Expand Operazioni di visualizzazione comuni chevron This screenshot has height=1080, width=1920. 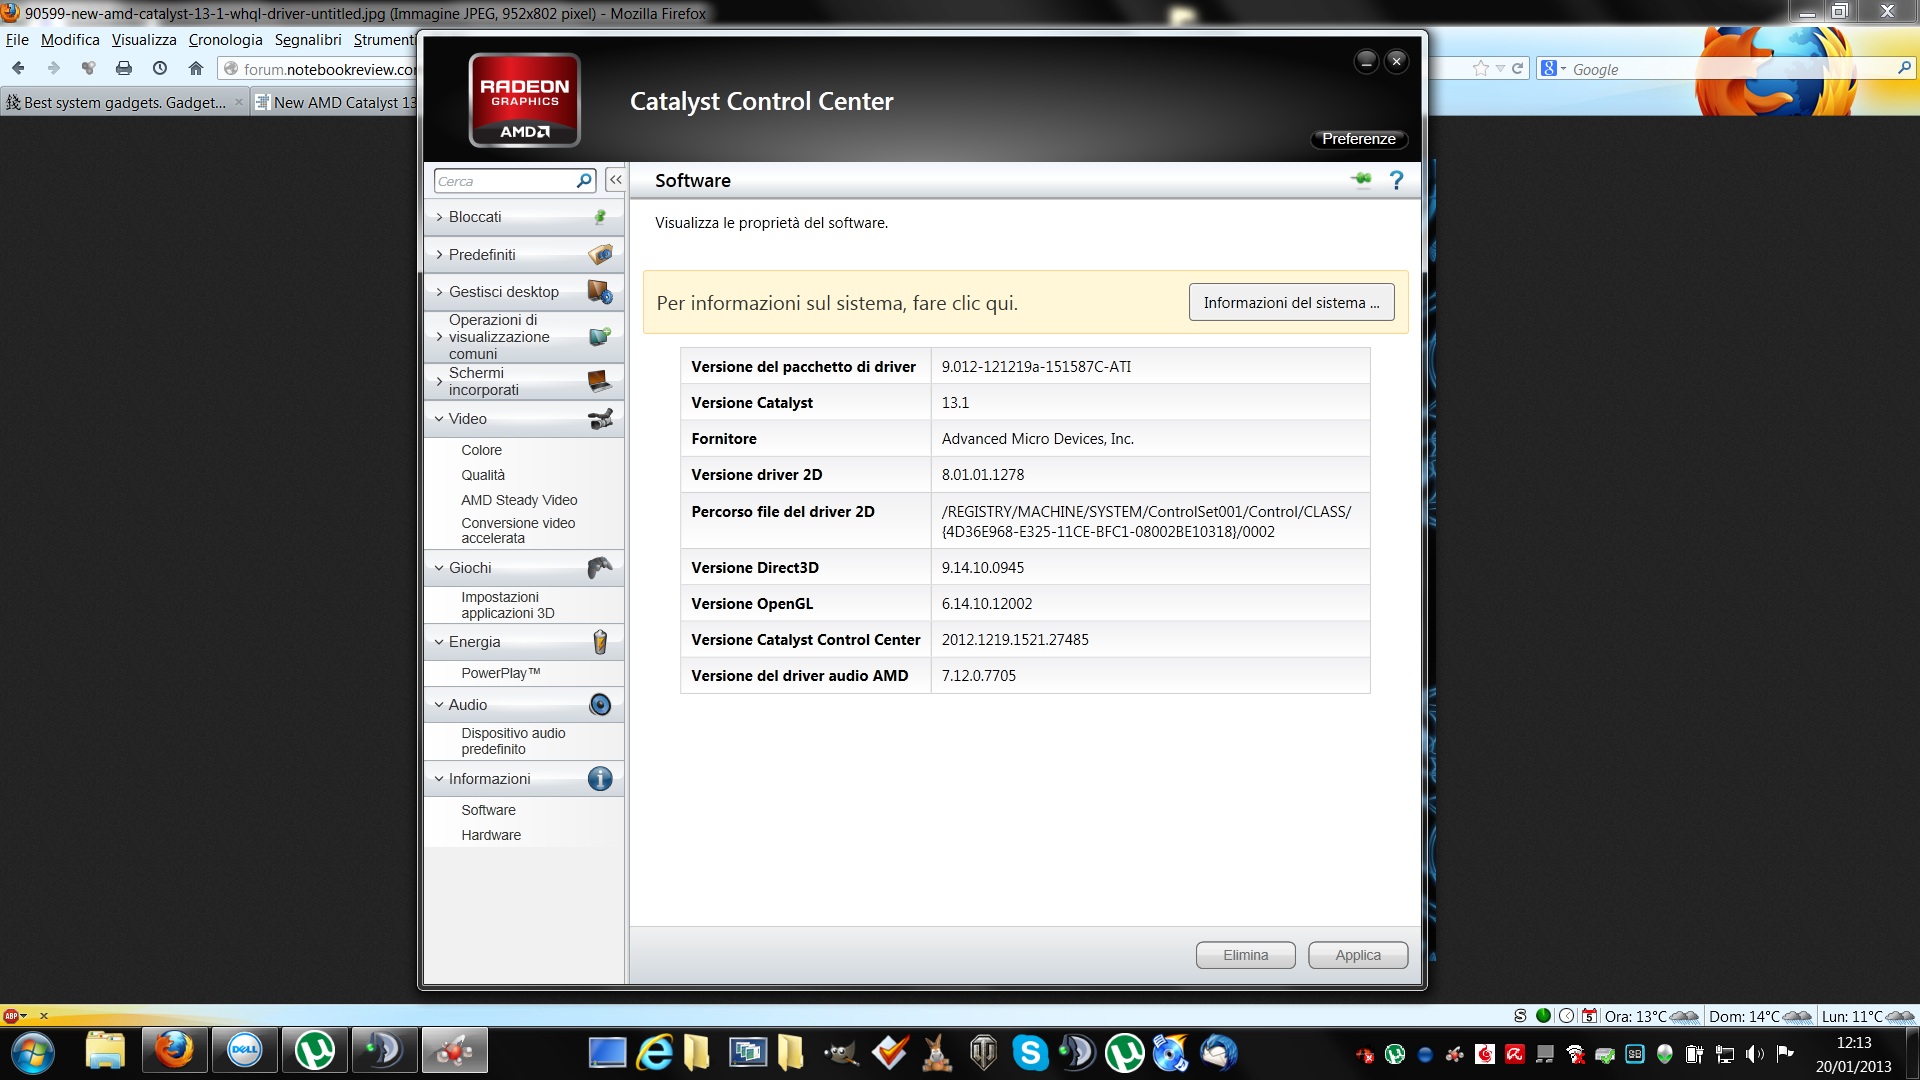point(439,337)
